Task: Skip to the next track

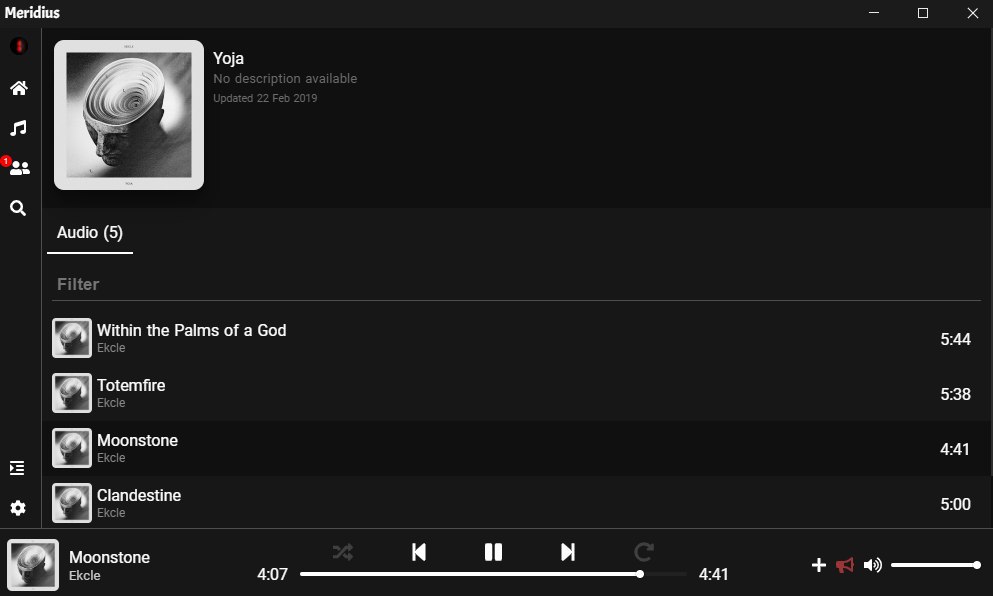Action: pyautogui.click(x=568, y=552)
